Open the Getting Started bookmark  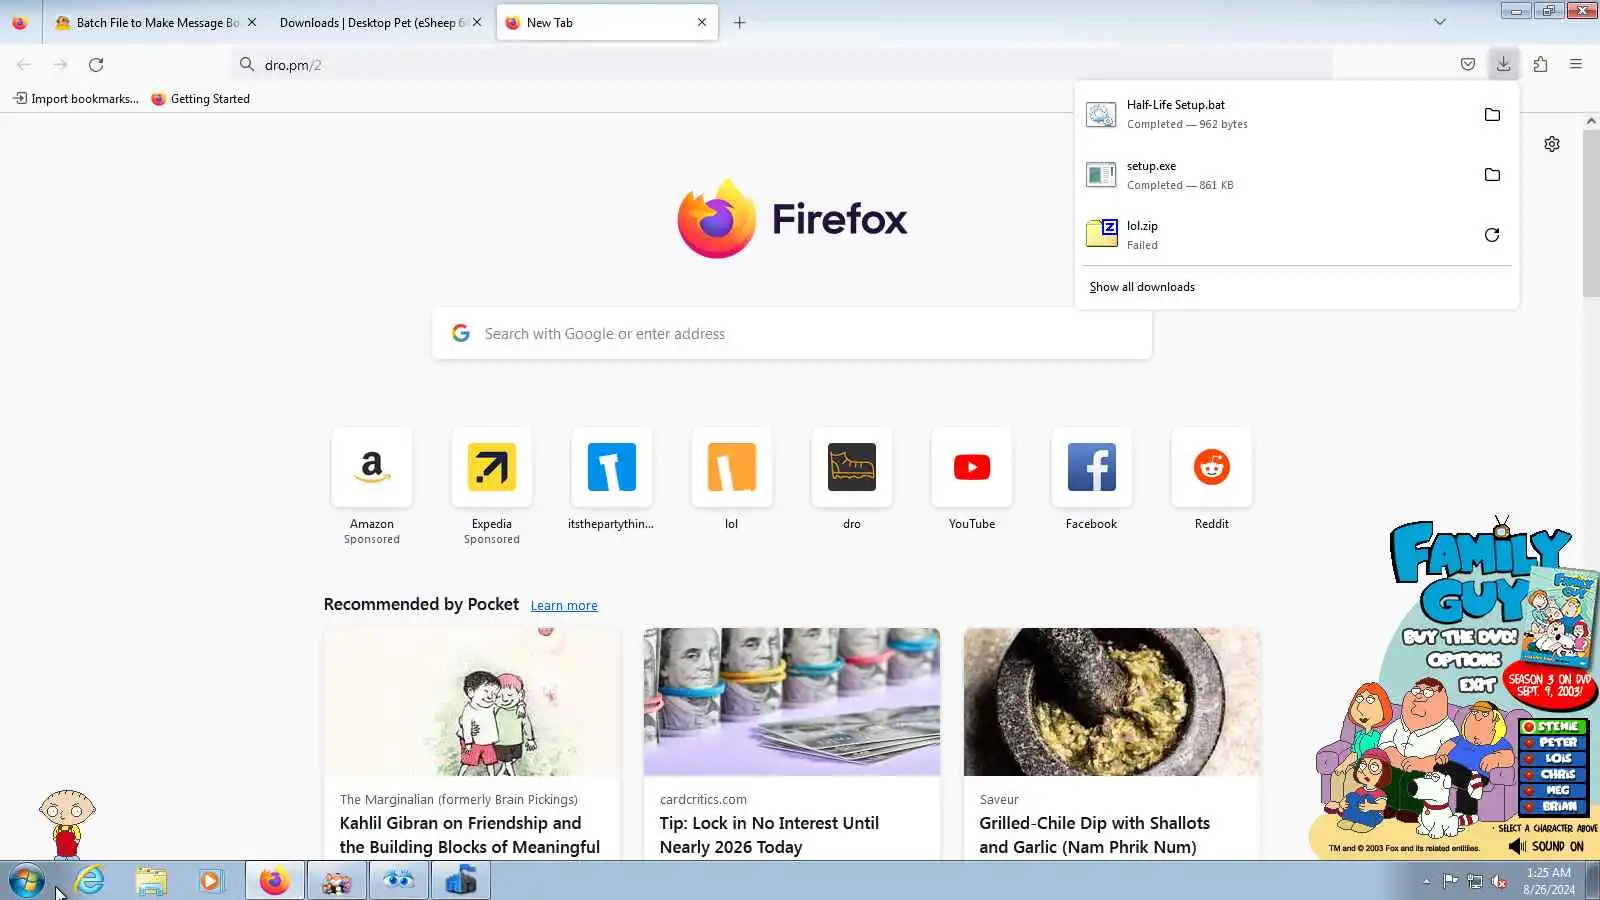pos(200,98)
